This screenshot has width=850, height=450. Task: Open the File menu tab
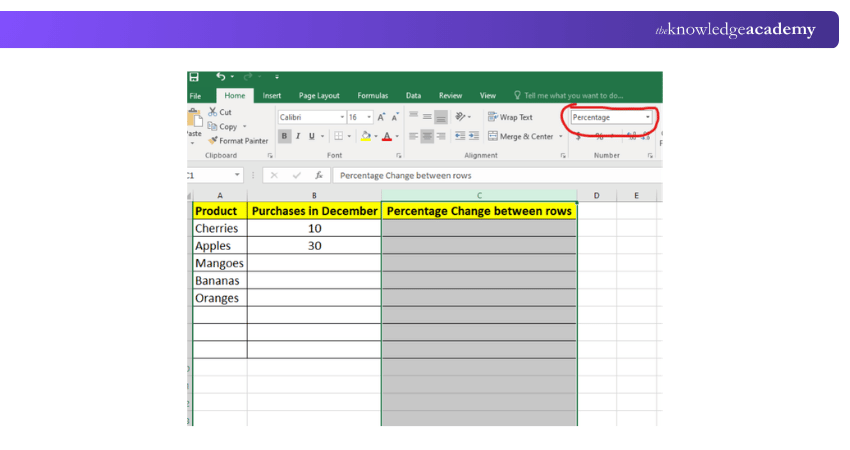195,96
